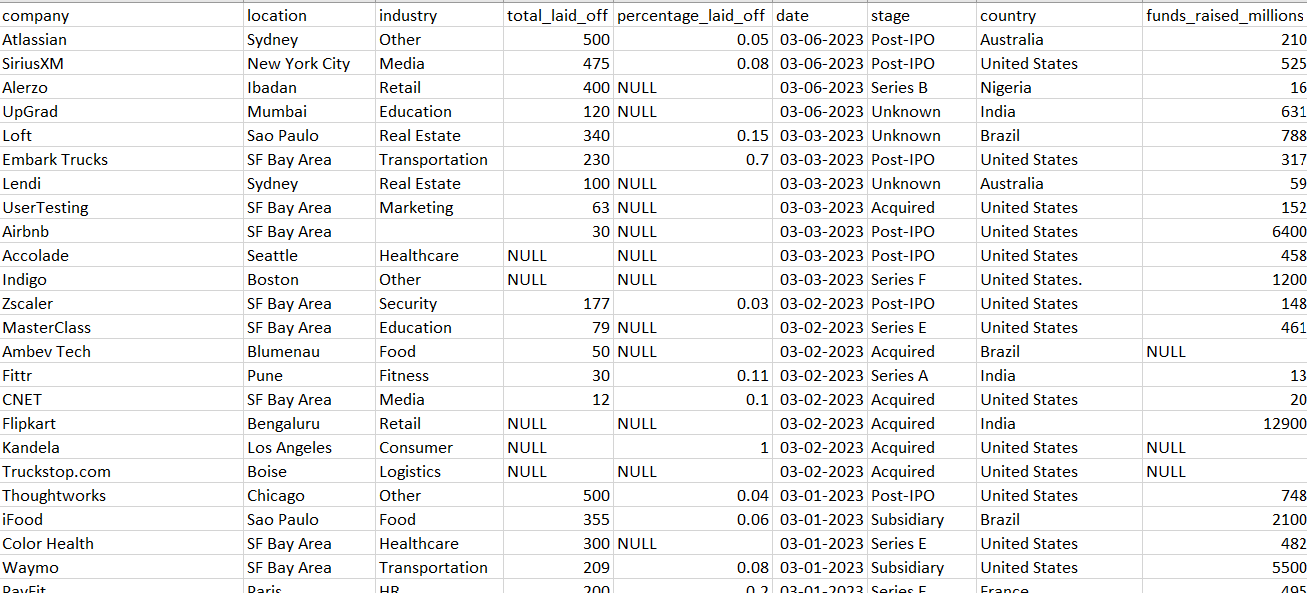Click the Fitness industry cell for Fittr

coord(439,375)
